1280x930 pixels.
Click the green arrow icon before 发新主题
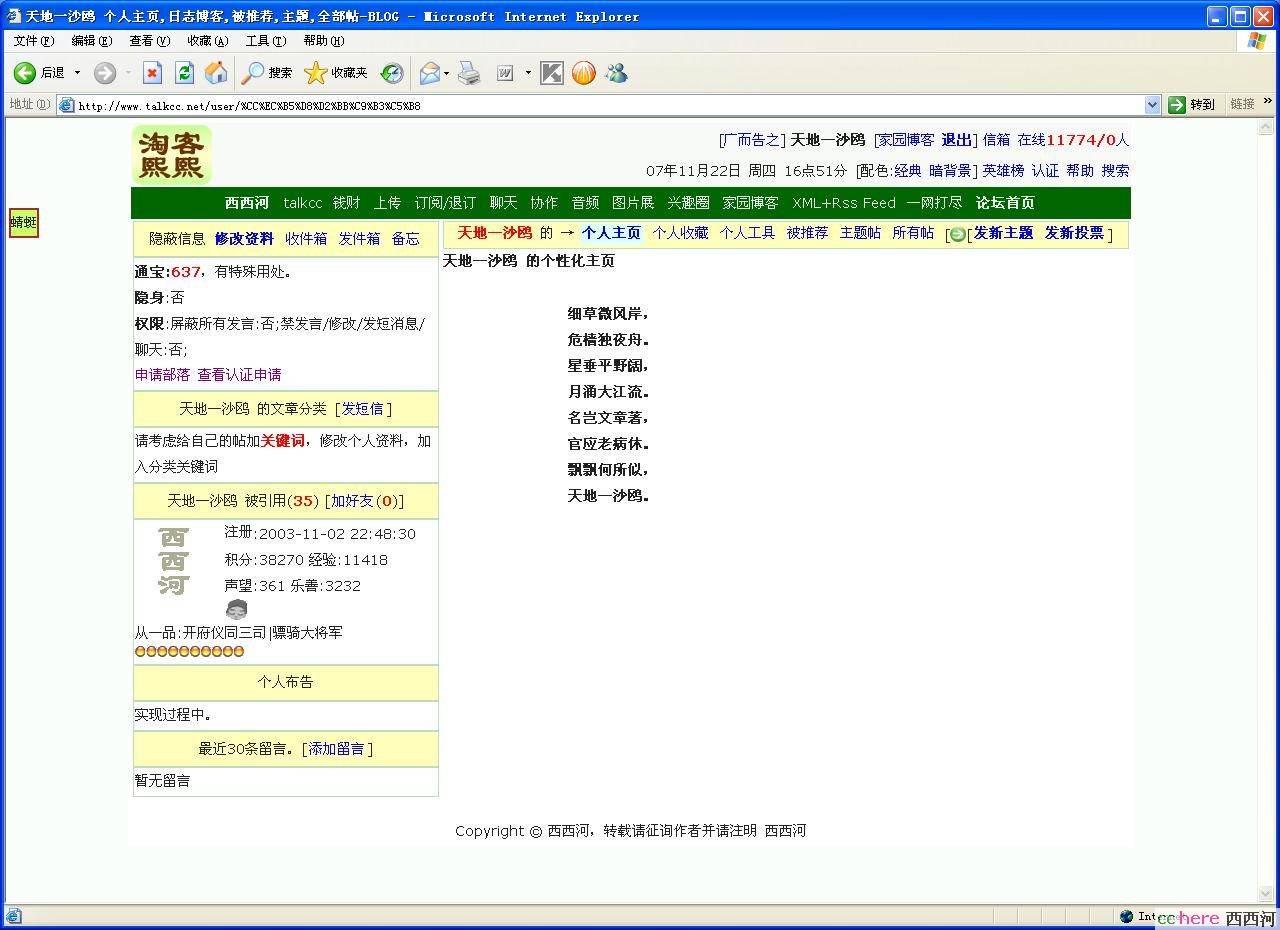957,234
